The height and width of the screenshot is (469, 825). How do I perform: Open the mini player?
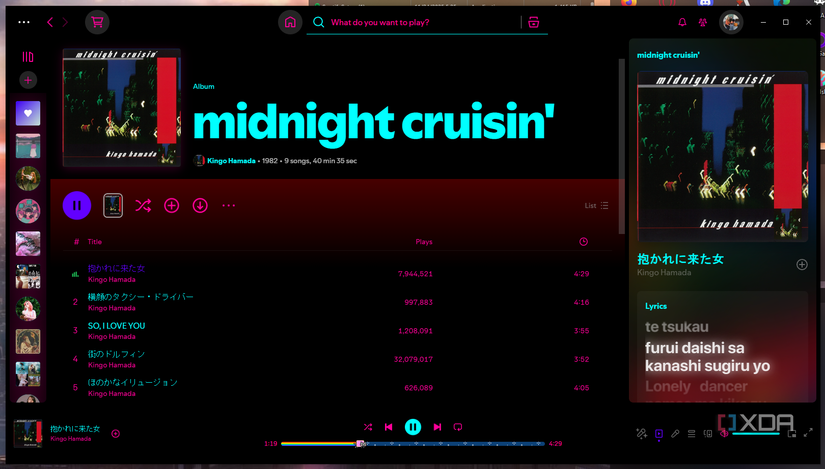click(792, 433)
